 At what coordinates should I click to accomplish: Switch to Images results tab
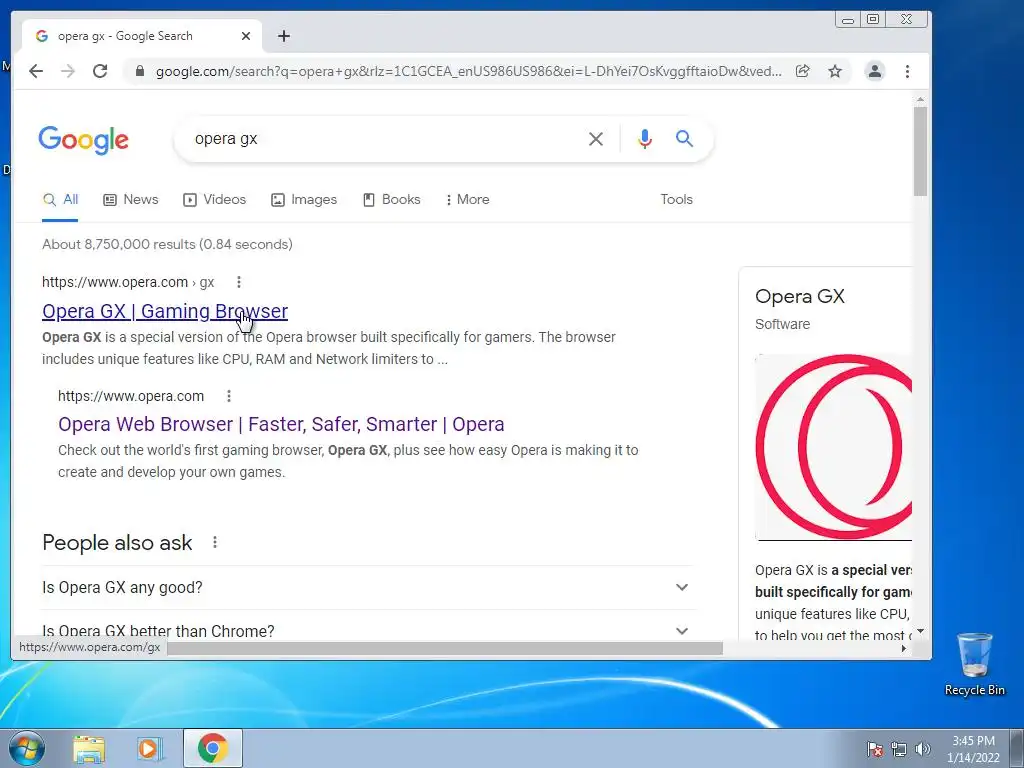[x=304, y=200]
